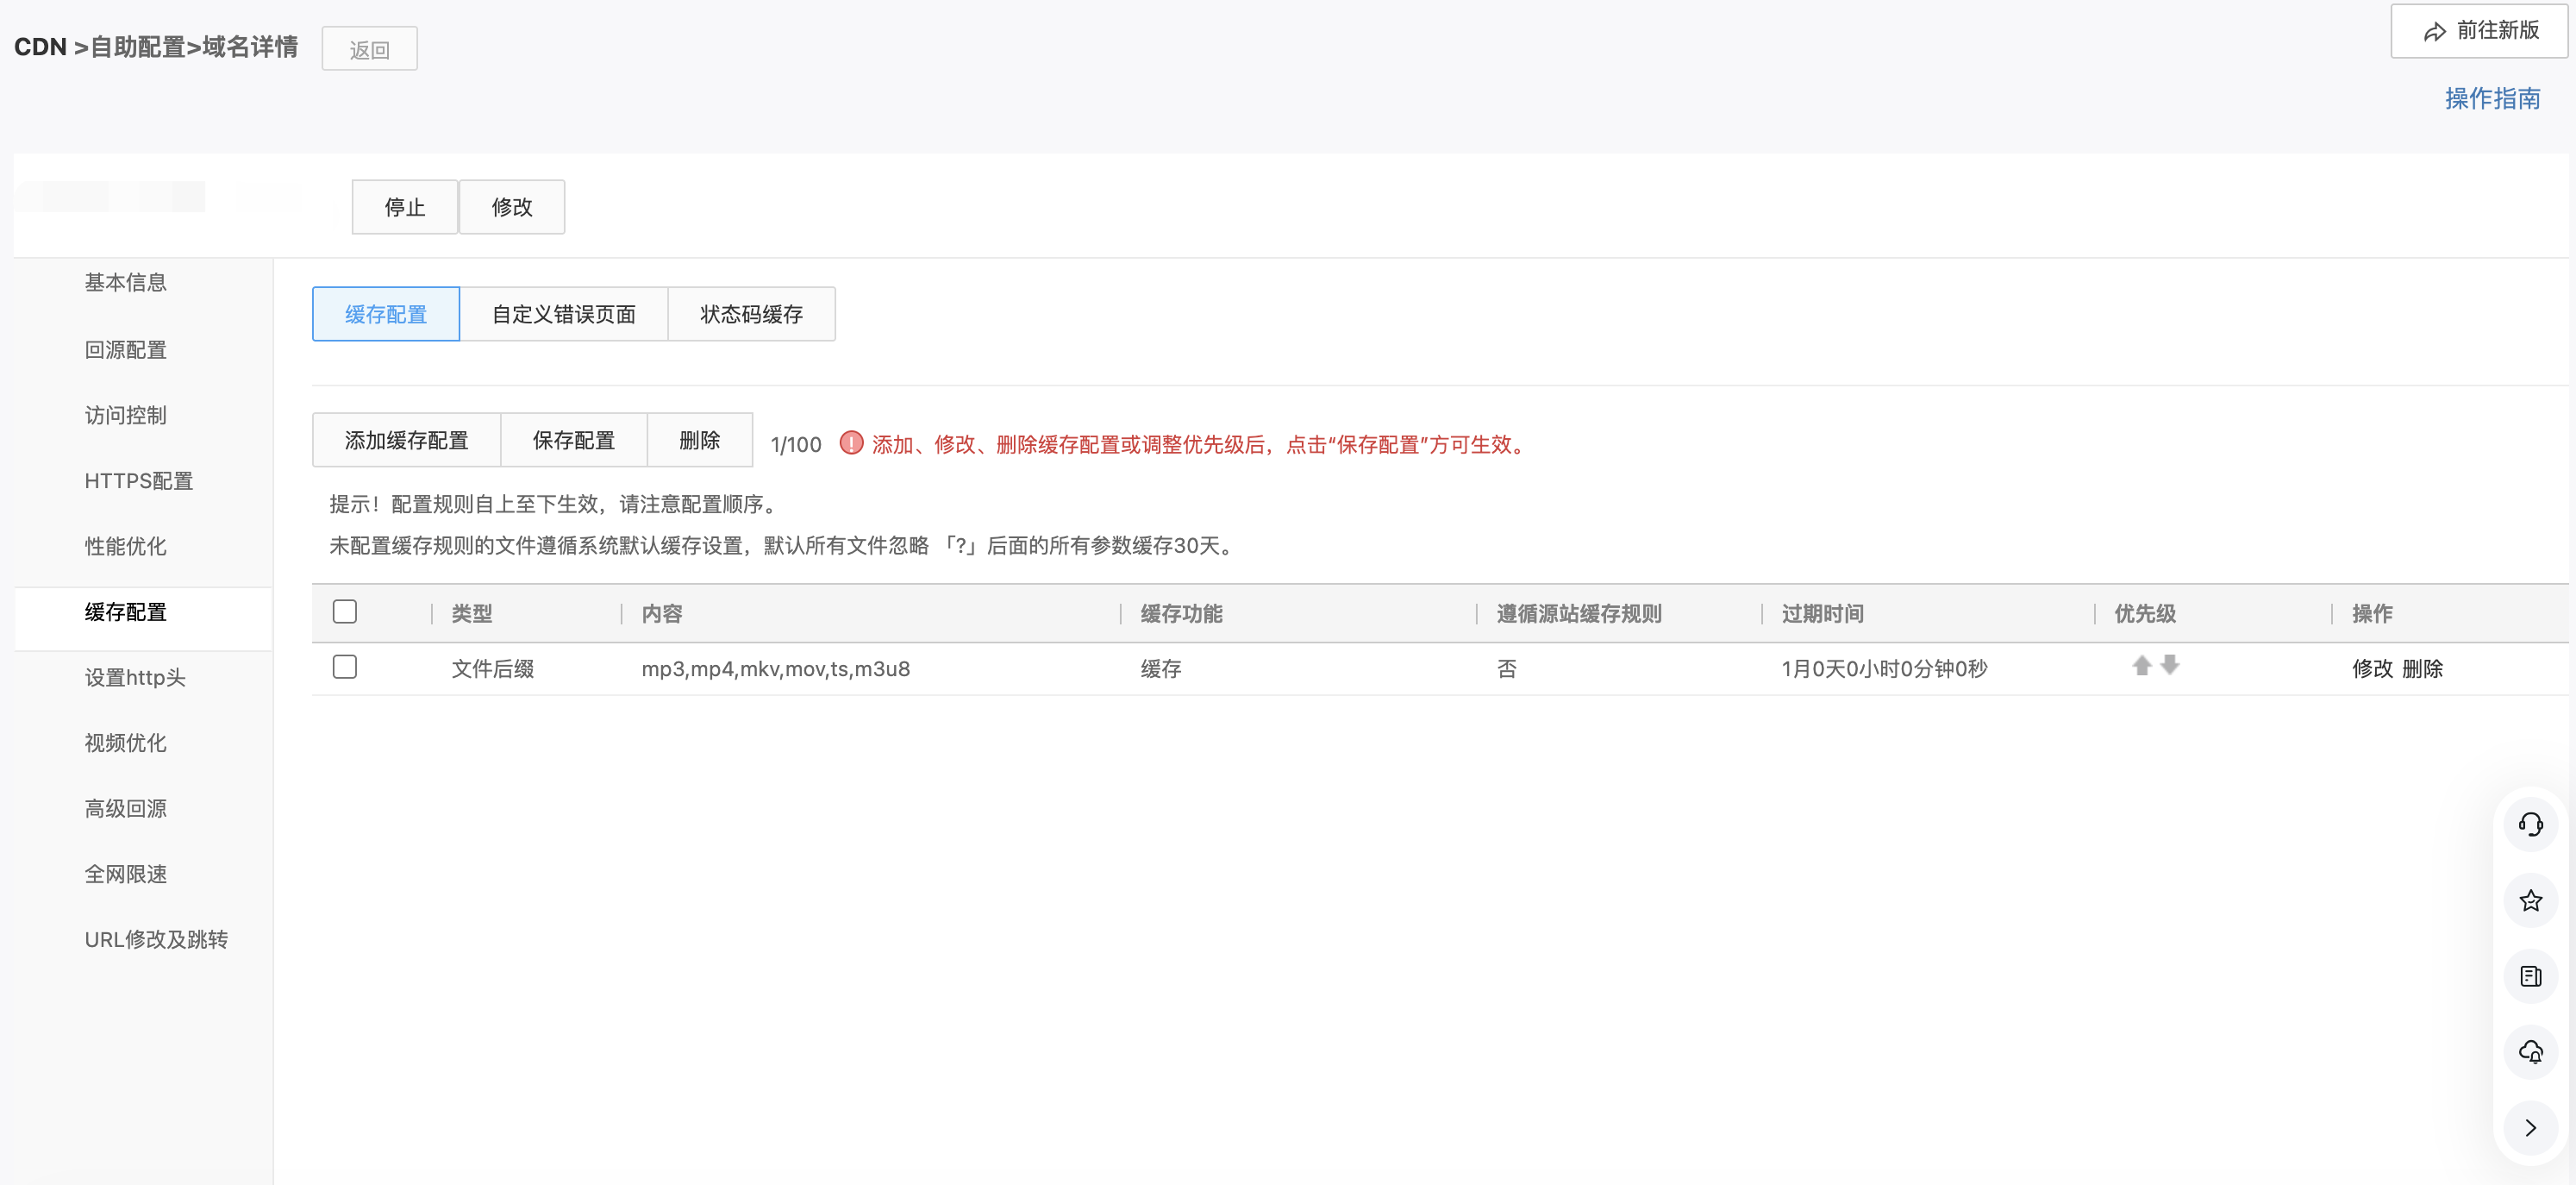Check the mp3,mp4 file suffix row checkbox

tap(345, 667)
